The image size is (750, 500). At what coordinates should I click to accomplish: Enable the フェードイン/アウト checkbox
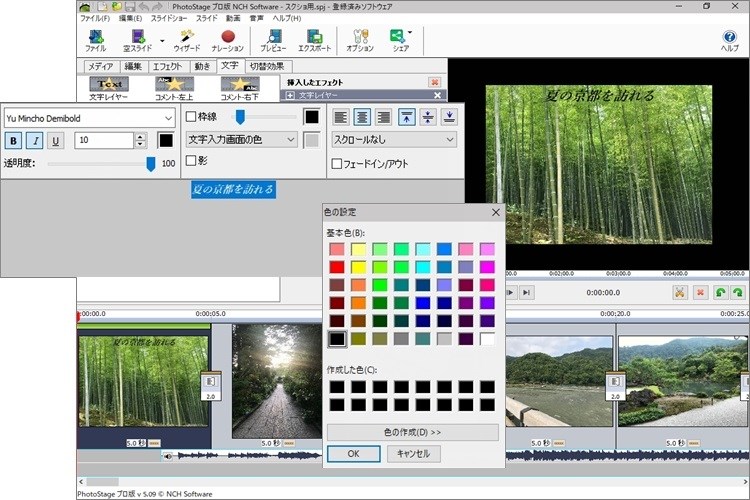click(337, 164)
